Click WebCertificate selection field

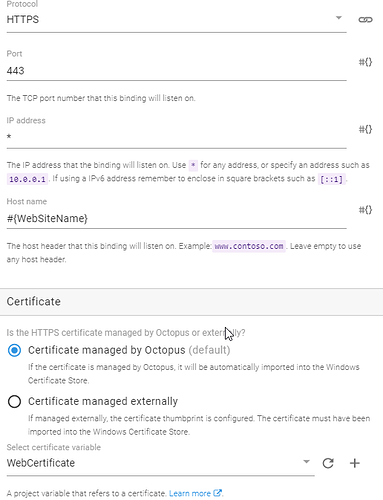tap(161, 463)
